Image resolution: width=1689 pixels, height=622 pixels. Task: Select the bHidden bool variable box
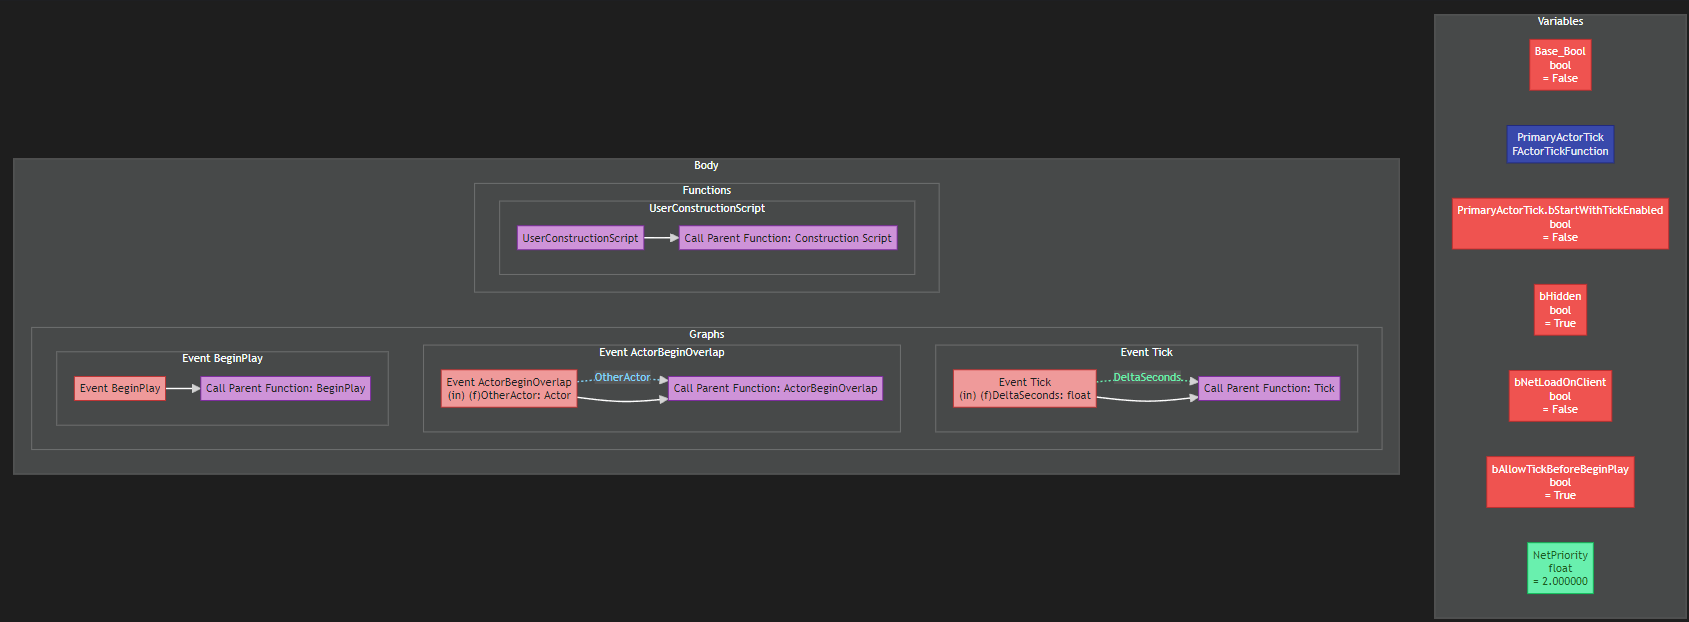pyautogui.click(x=1560, y=310)
